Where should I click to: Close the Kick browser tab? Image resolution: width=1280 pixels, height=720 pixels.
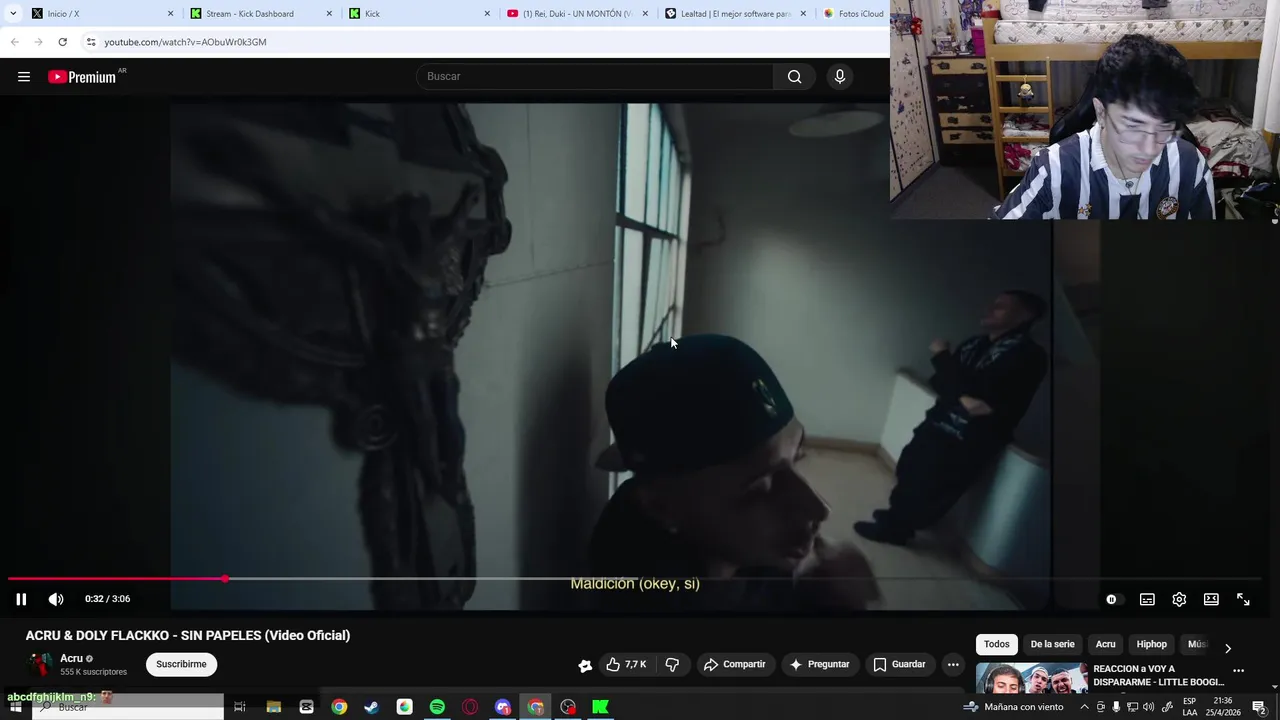tap(487, 14)
